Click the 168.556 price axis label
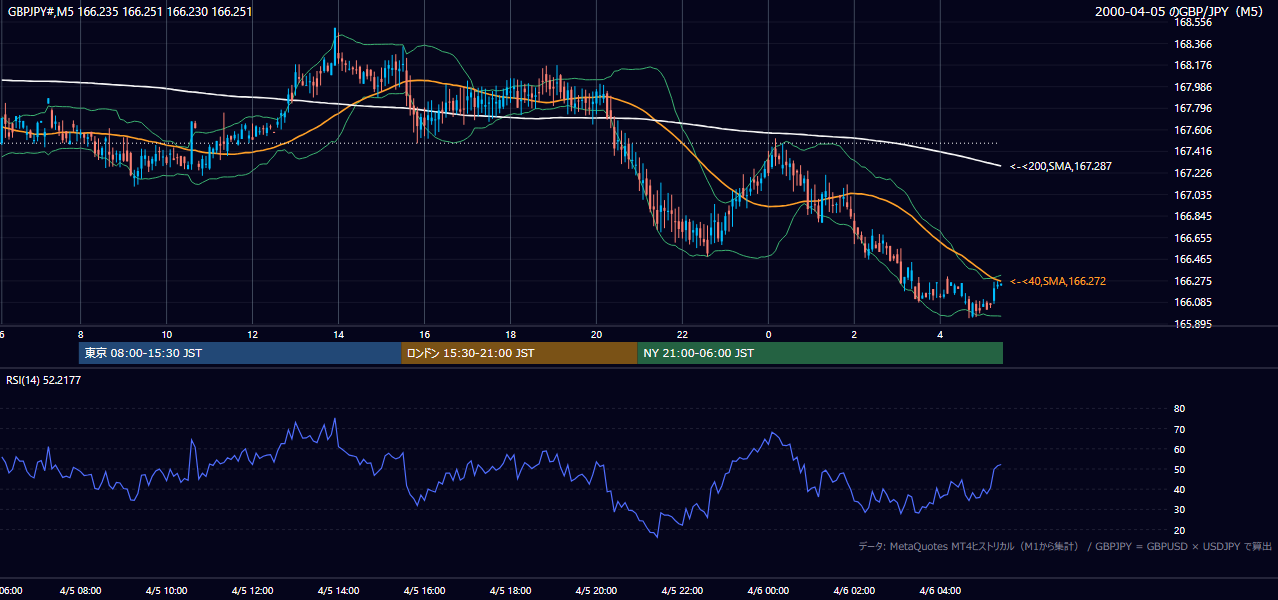Image resolution: width=1278 pixels, height=600 pixels. 1192,22
